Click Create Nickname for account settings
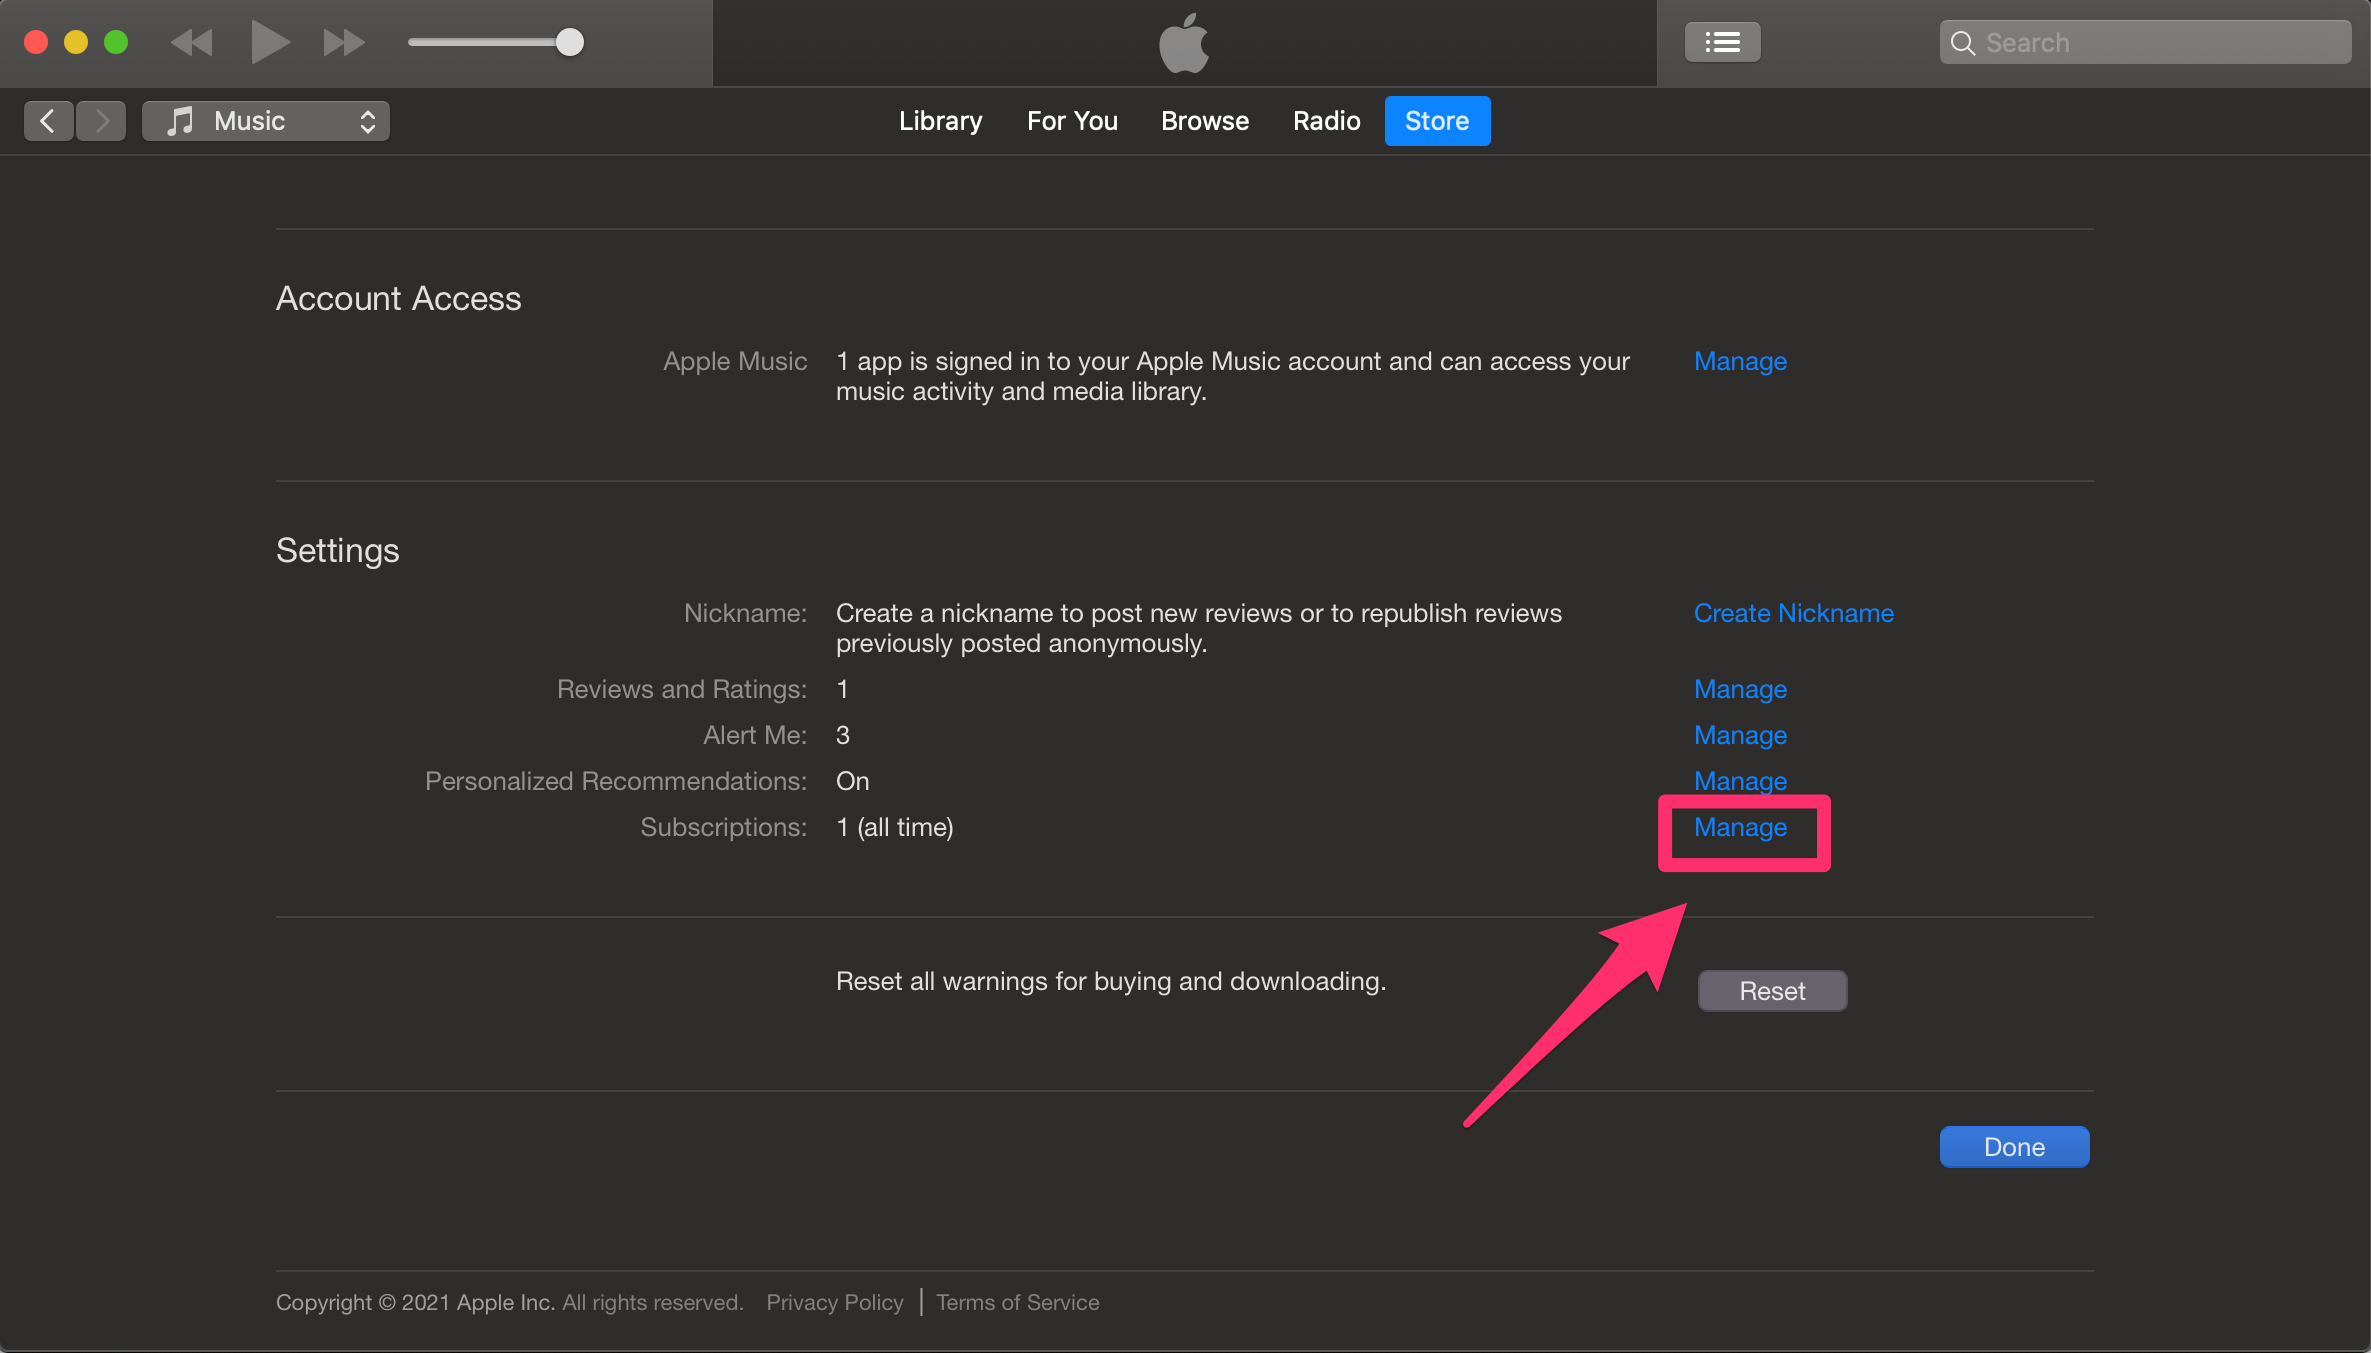Viewport: 2371px width, 1353px height. tap(1793, 612)
